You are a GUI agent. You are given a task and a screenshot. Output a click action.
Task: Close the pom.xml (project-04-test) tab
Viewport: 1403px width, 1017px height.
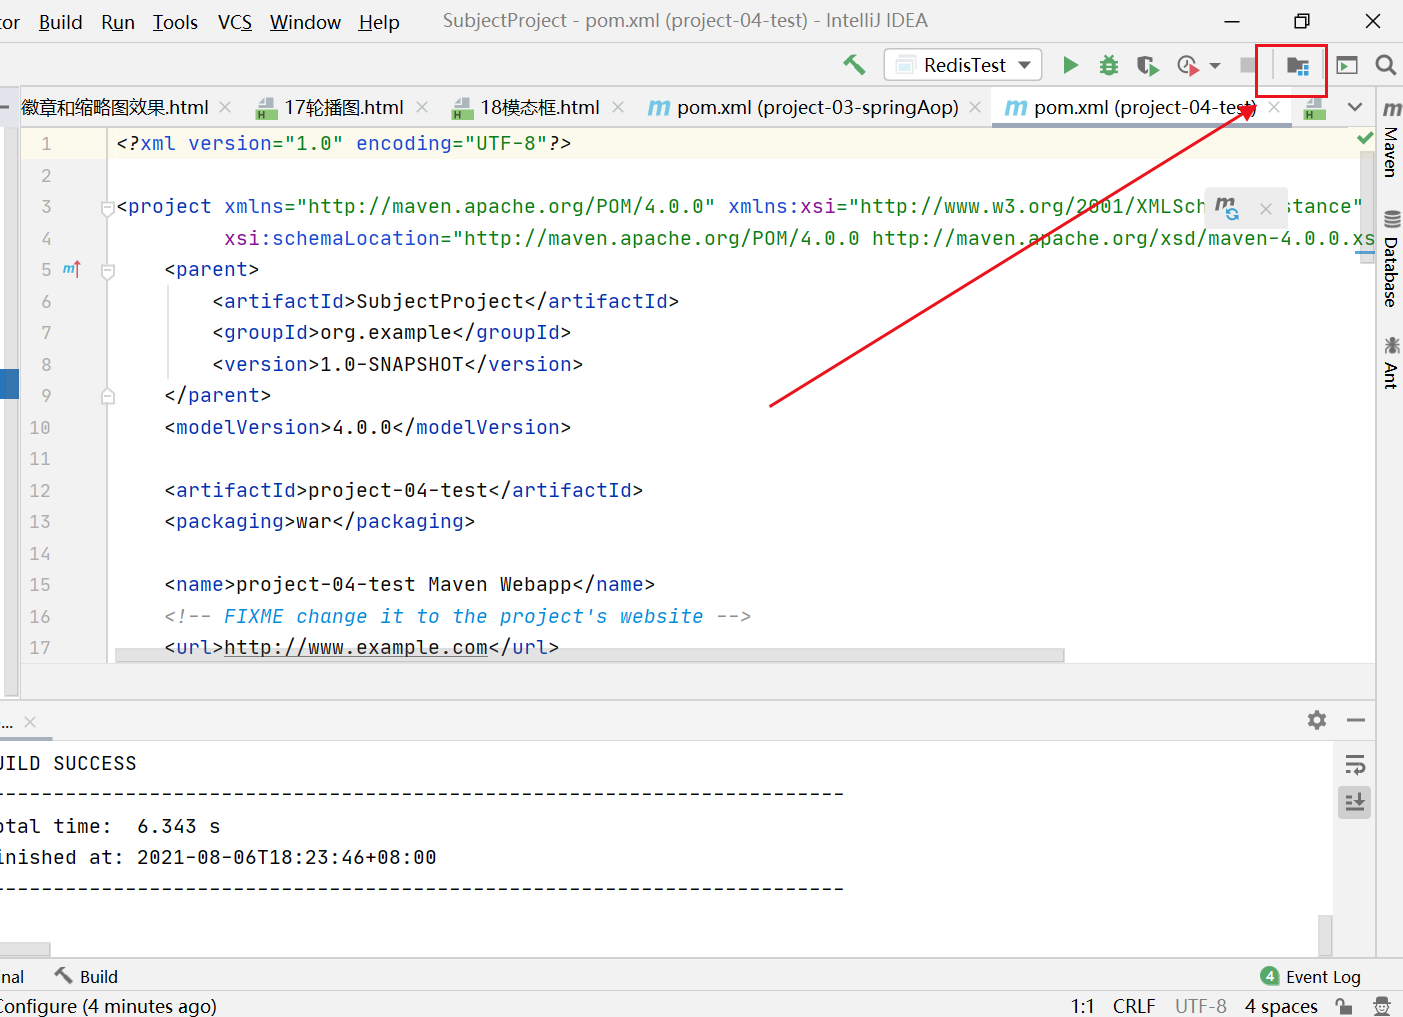point(1274,107)
